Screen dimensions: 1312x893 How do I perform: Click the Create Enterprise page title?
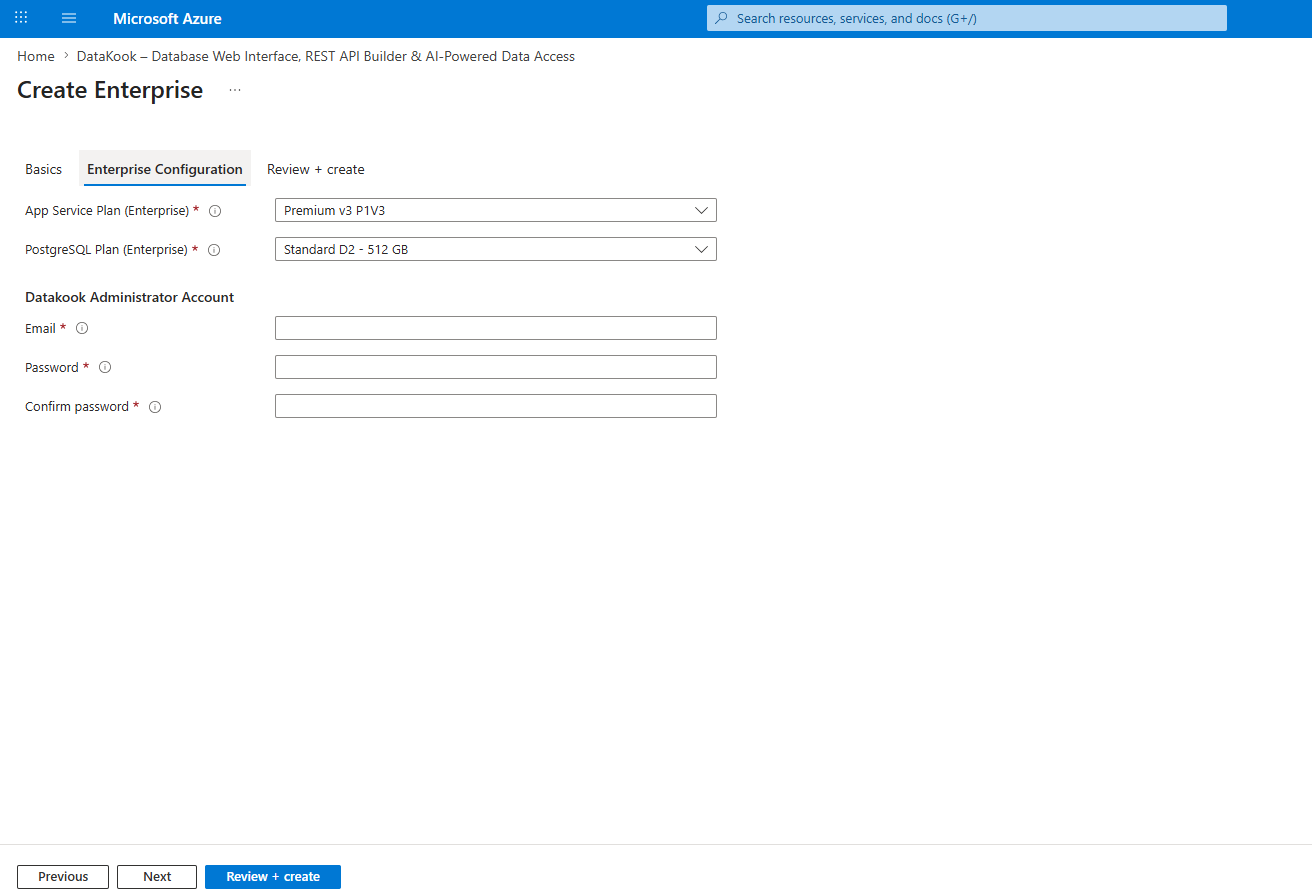(110, 90)
